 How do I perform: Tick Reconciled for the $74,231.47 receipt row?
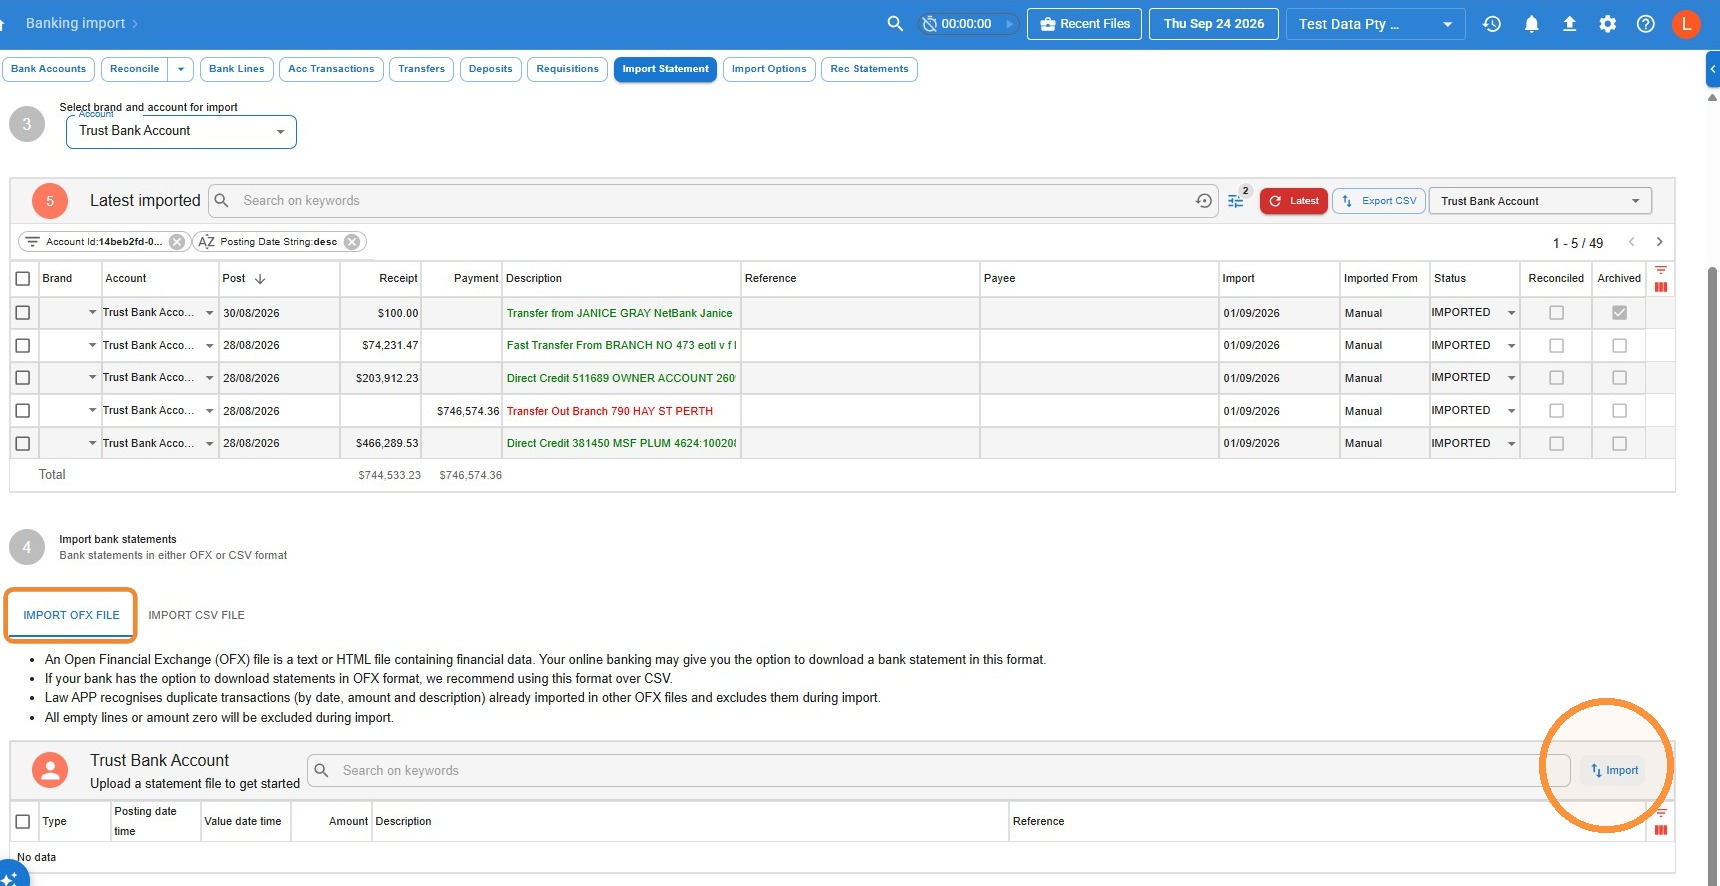[1556, 346]
